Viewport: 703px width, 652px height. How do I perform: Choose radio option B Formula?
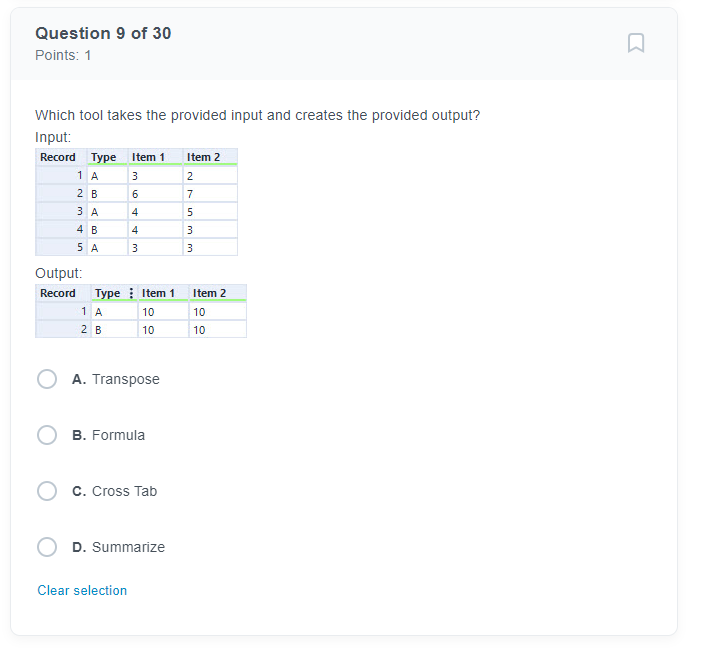[x=47, y=435]
